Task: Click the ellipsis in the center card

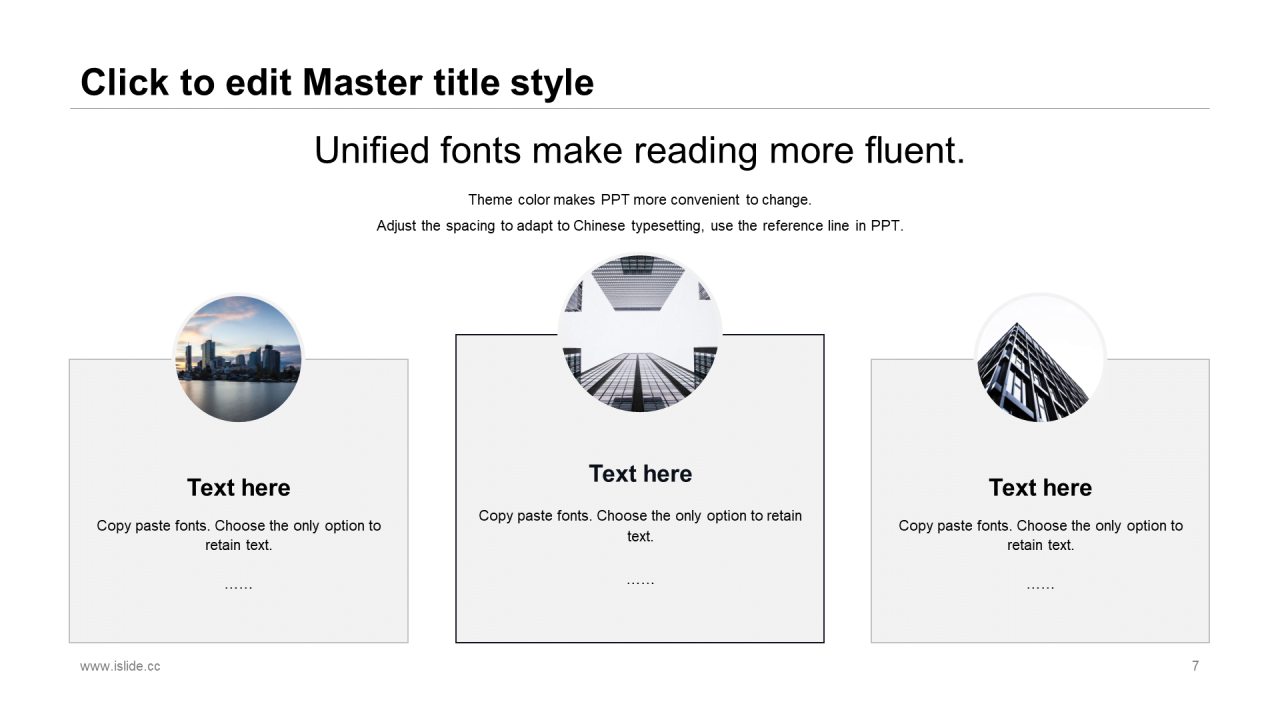Action: click(640, 581)
